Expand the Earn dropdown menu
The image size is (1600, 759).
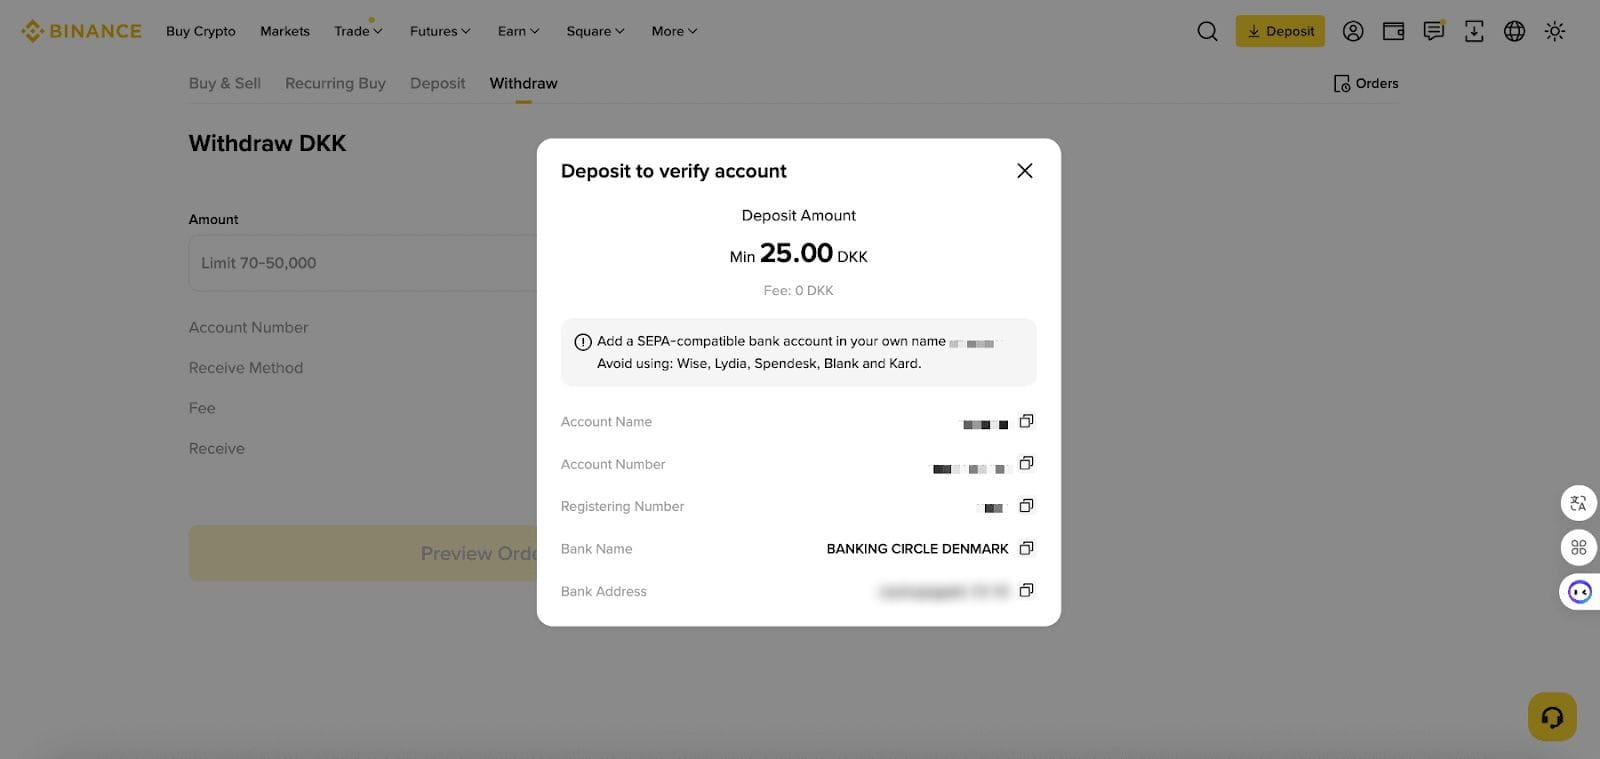tap(518, 31)
